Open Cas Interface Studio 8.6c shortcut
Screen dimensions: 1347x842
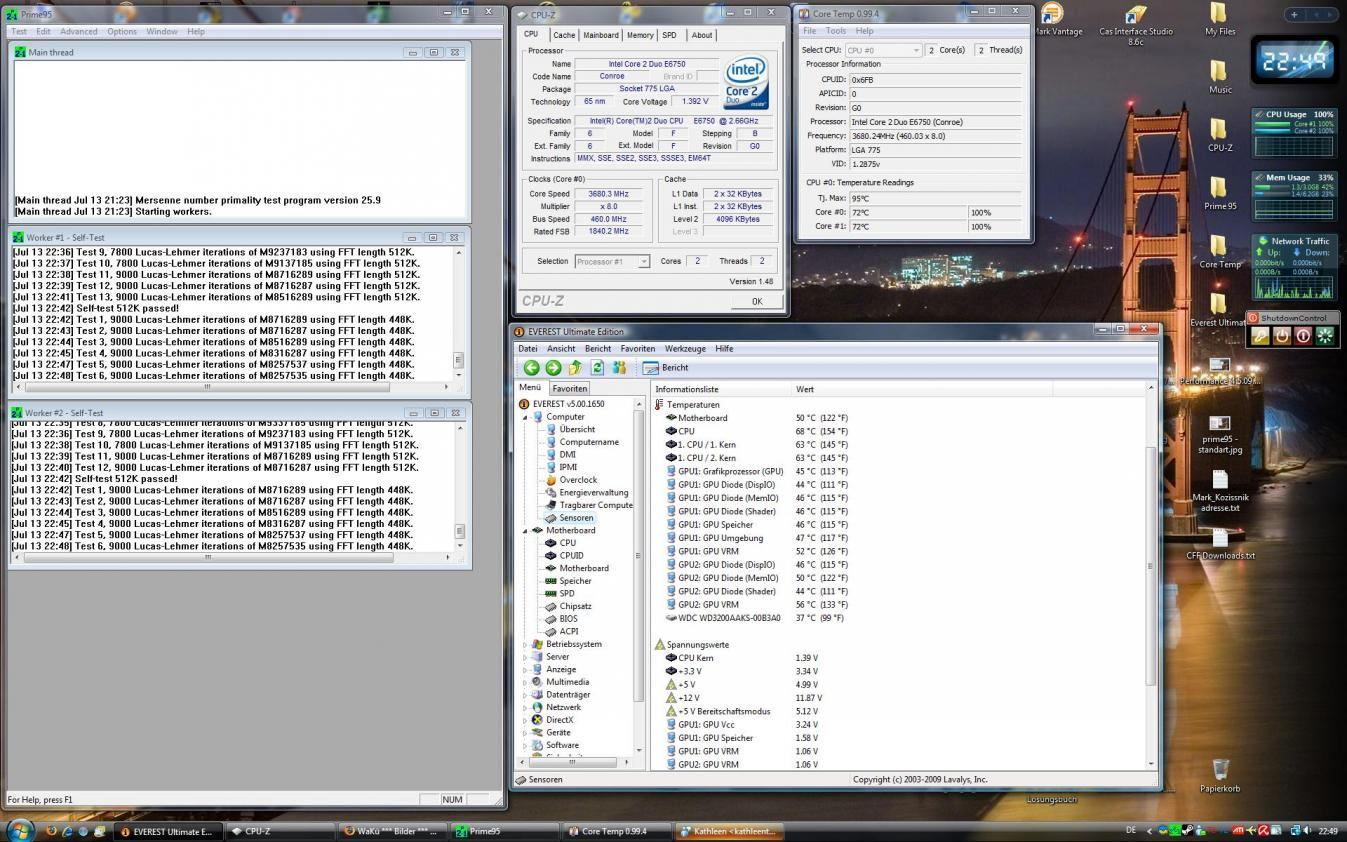[1135, 25]
